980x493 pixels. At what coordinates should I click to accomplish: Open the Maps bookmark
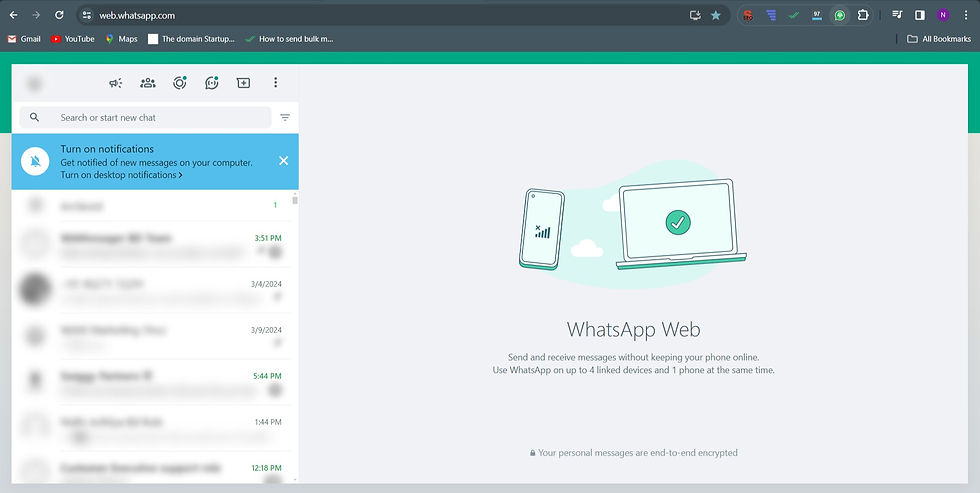click(121, 39)
